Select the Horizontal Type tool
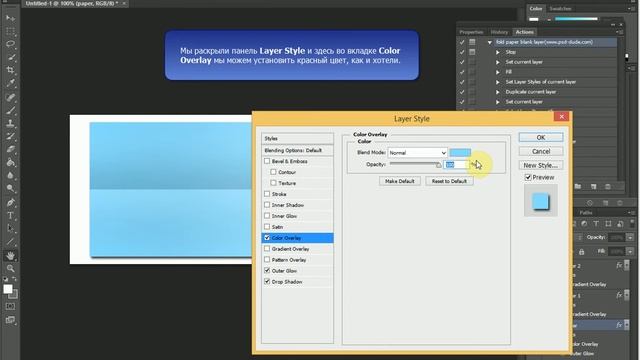Viewport: 640px width, 360px height. [x=10, y=216]
